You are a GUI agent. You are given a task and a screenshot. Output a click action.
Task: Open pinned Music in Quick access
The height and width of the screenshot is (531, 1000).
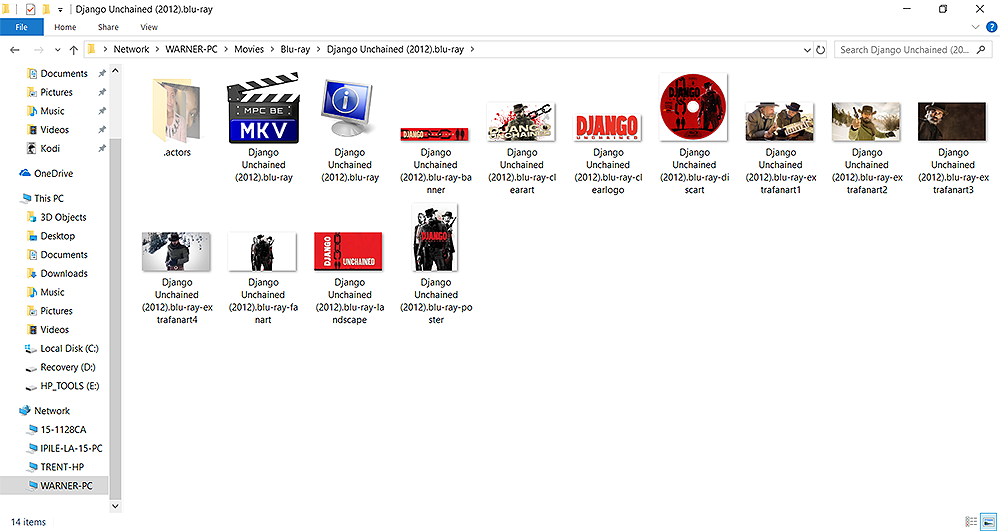52,111
